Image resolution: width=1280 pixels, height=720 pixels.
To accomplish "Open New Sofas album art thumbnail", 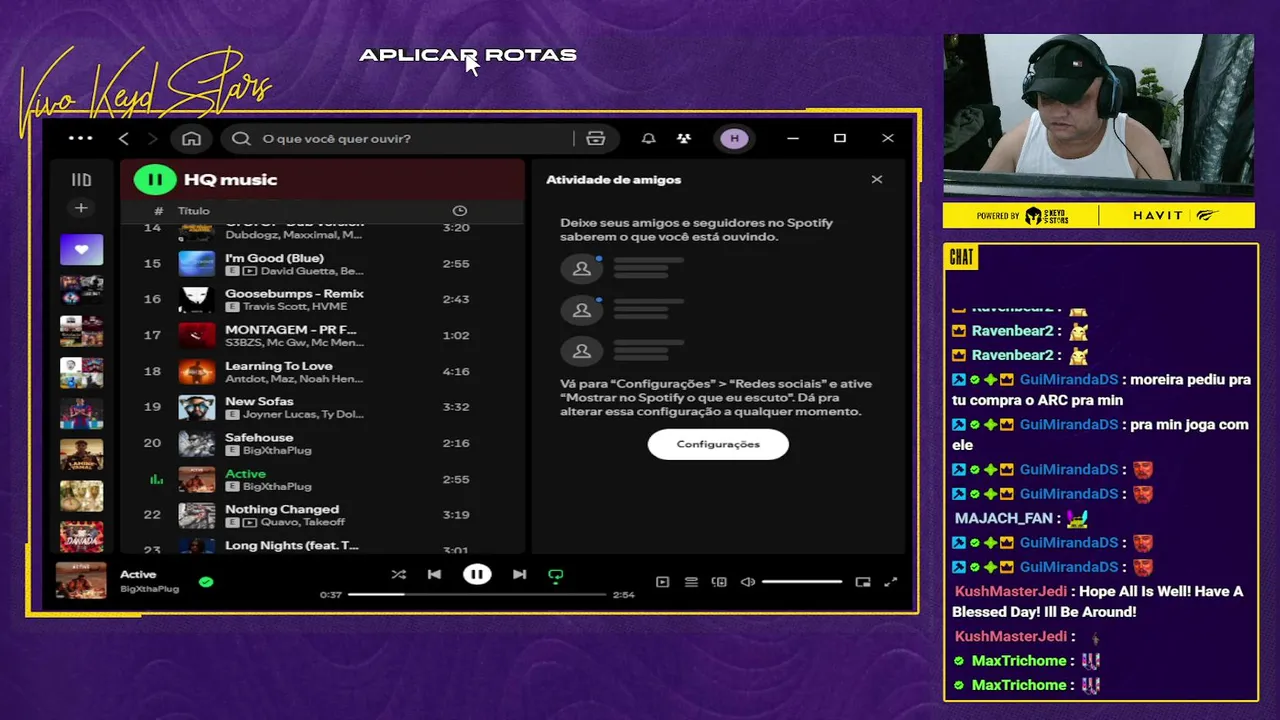I will [x=196, y=407].
